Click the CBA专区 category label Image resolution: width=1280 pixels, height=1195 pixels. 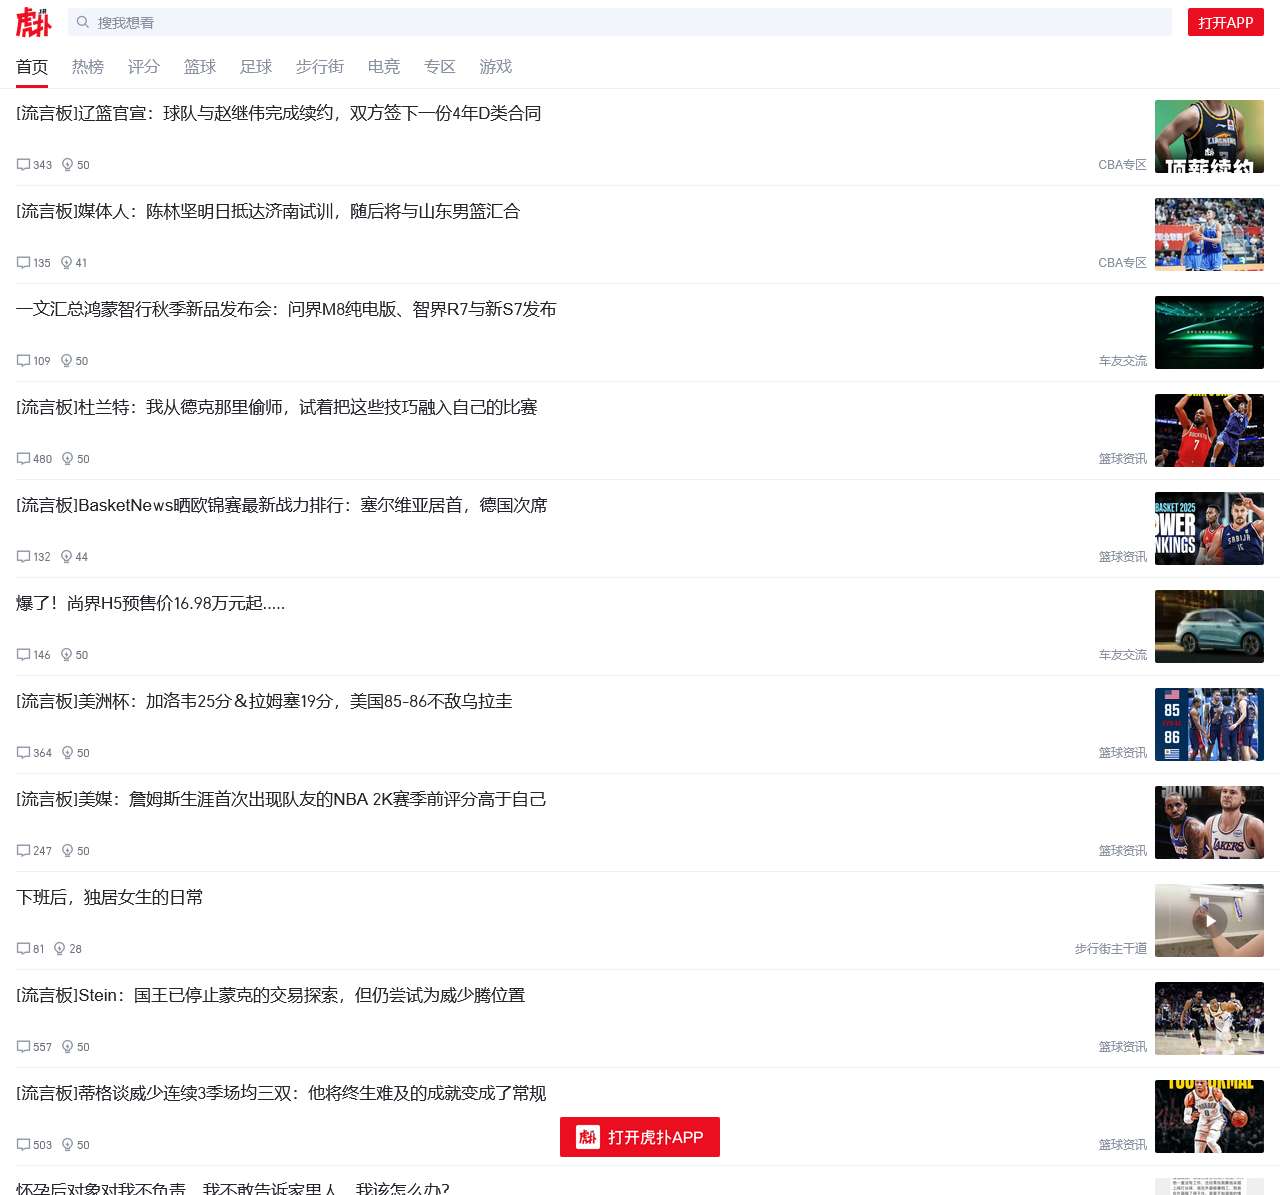tap(1122, 165)
